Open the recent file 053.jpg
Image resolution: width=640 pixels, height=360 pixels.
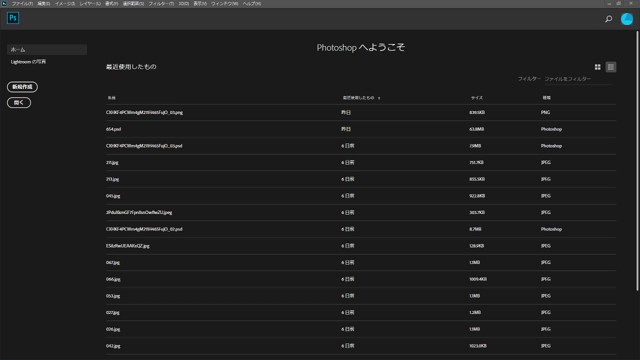tap(113, 296)
